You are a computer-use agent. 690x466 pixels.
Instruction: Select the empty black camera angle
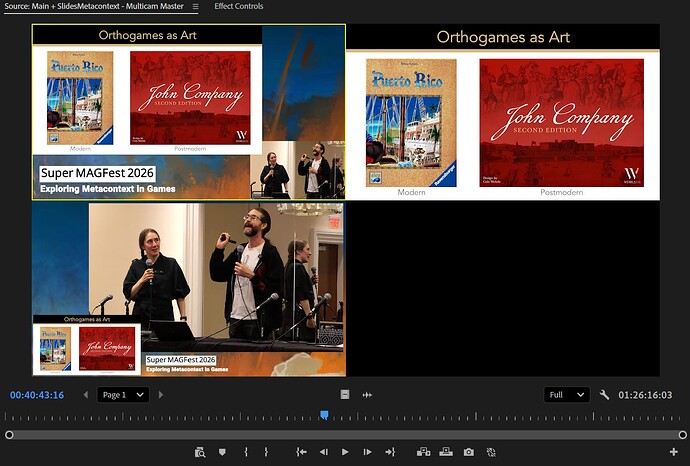[x=503, y=289]
